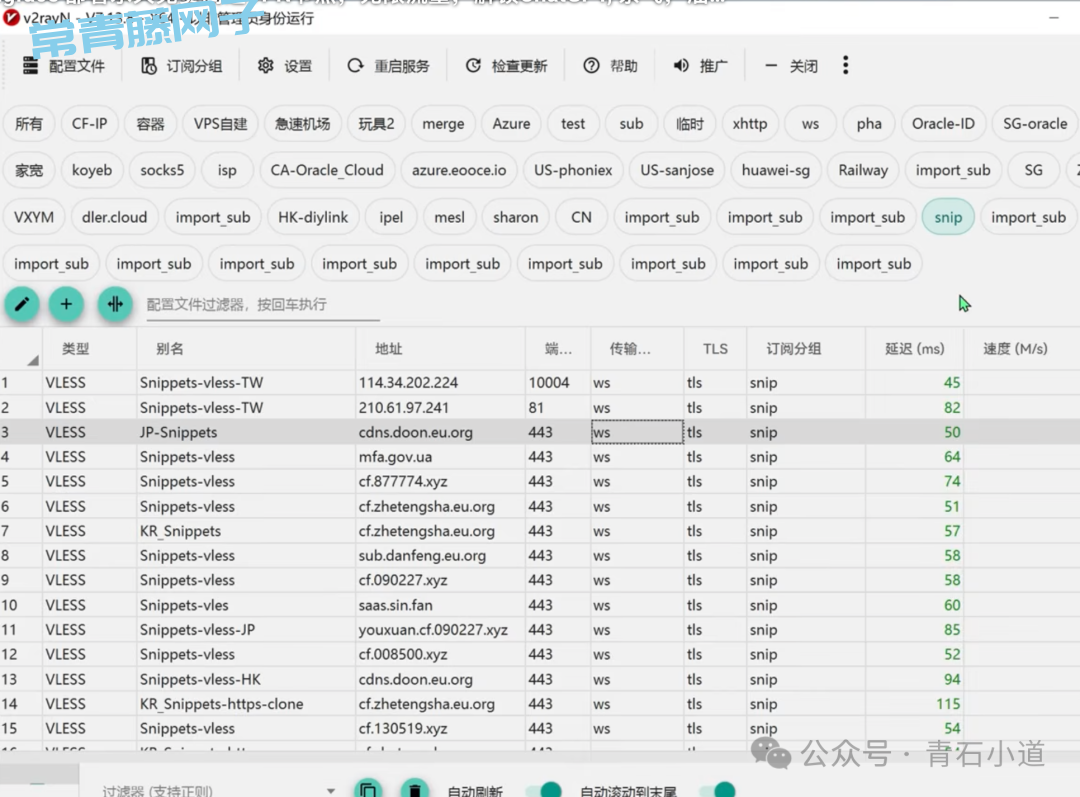The image size is (1080, 797).
Task: Click the 配置文件过滤器 filter input field
Action: (x=262, y=304)
